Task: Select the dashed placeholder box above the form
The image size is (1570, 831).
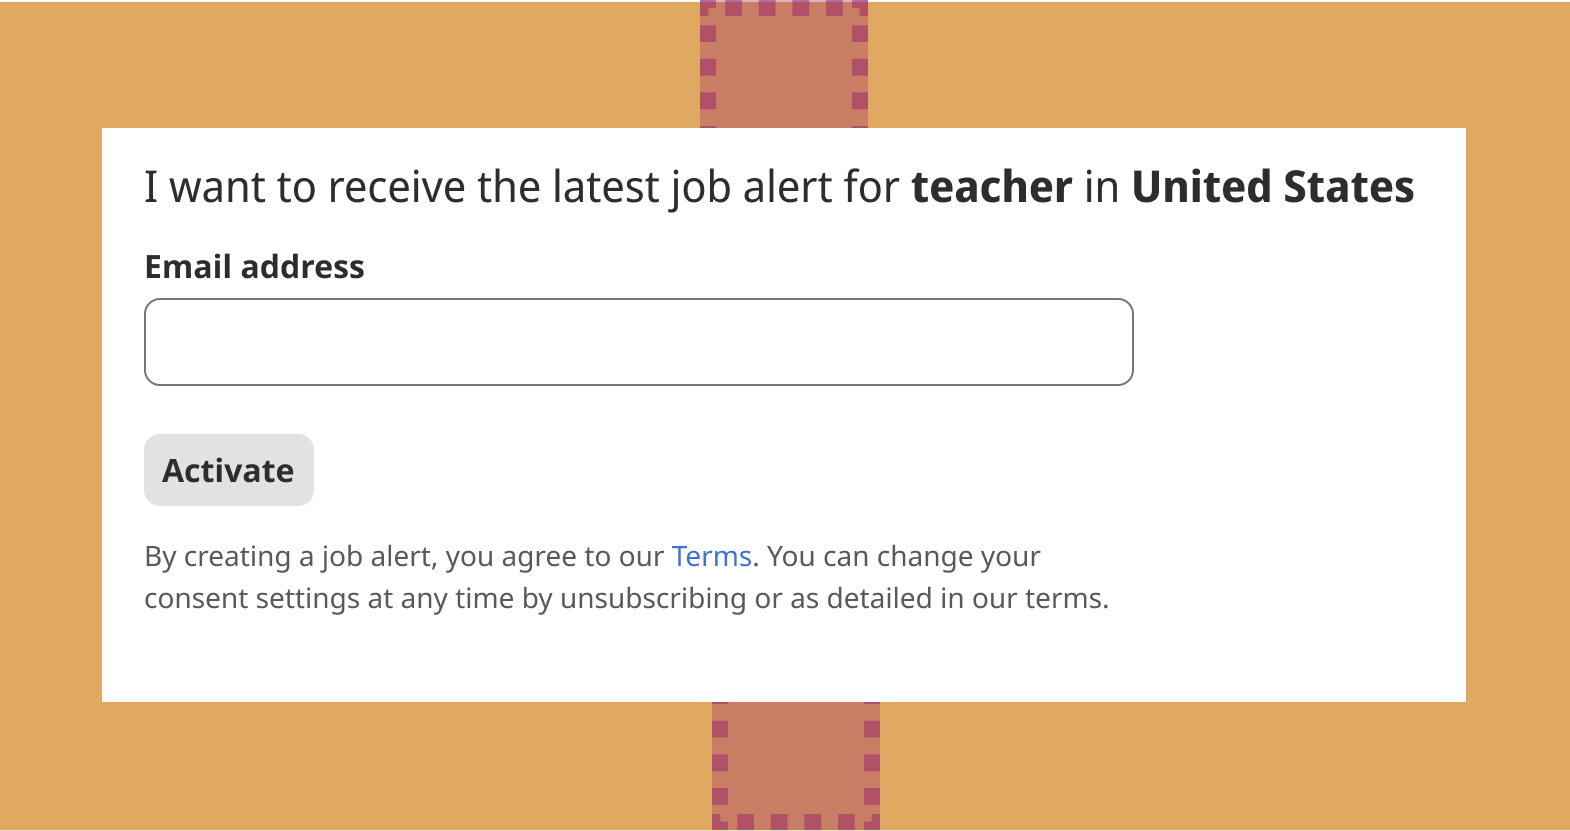Action: pos(784,64)
